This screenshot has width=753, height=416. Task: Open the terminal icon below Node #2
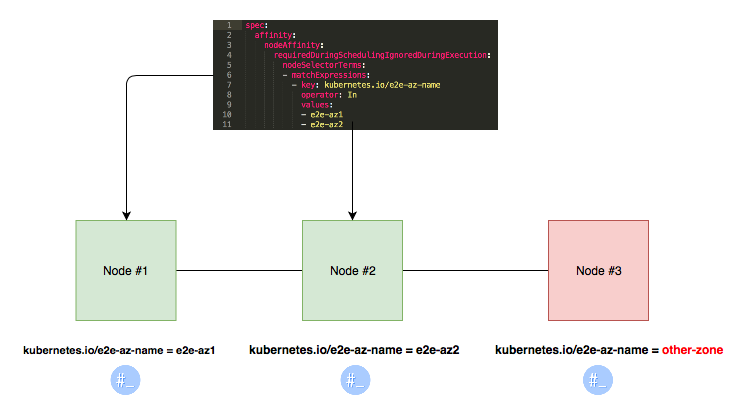(x=354, y=380)
